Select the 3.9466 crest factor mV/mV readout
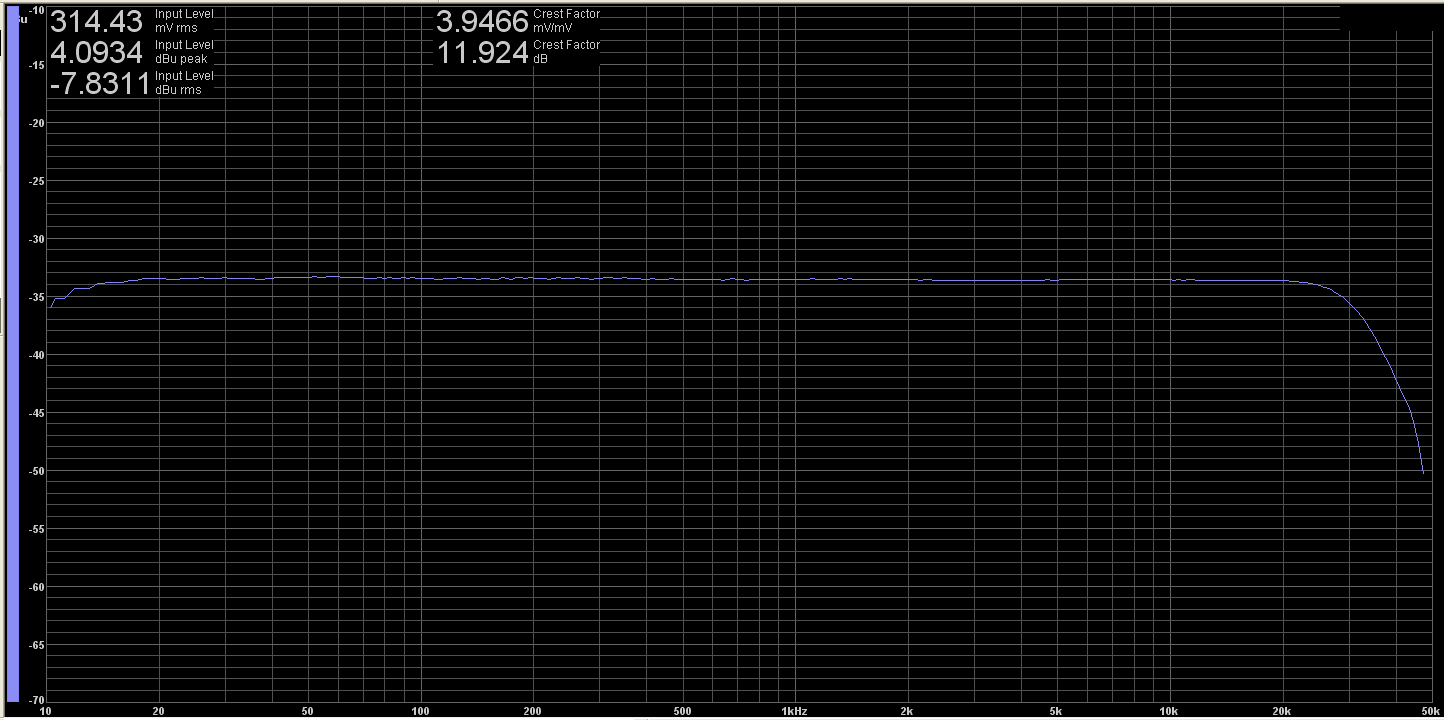1444x720 pixels. pos(482,21)
